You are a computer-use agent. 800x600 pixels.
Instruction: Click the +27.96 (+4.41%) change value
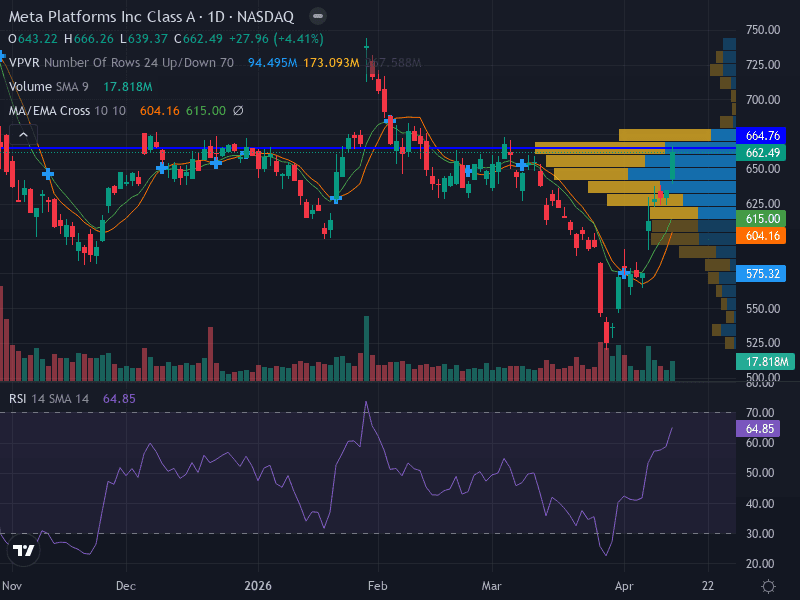[276, 39]
